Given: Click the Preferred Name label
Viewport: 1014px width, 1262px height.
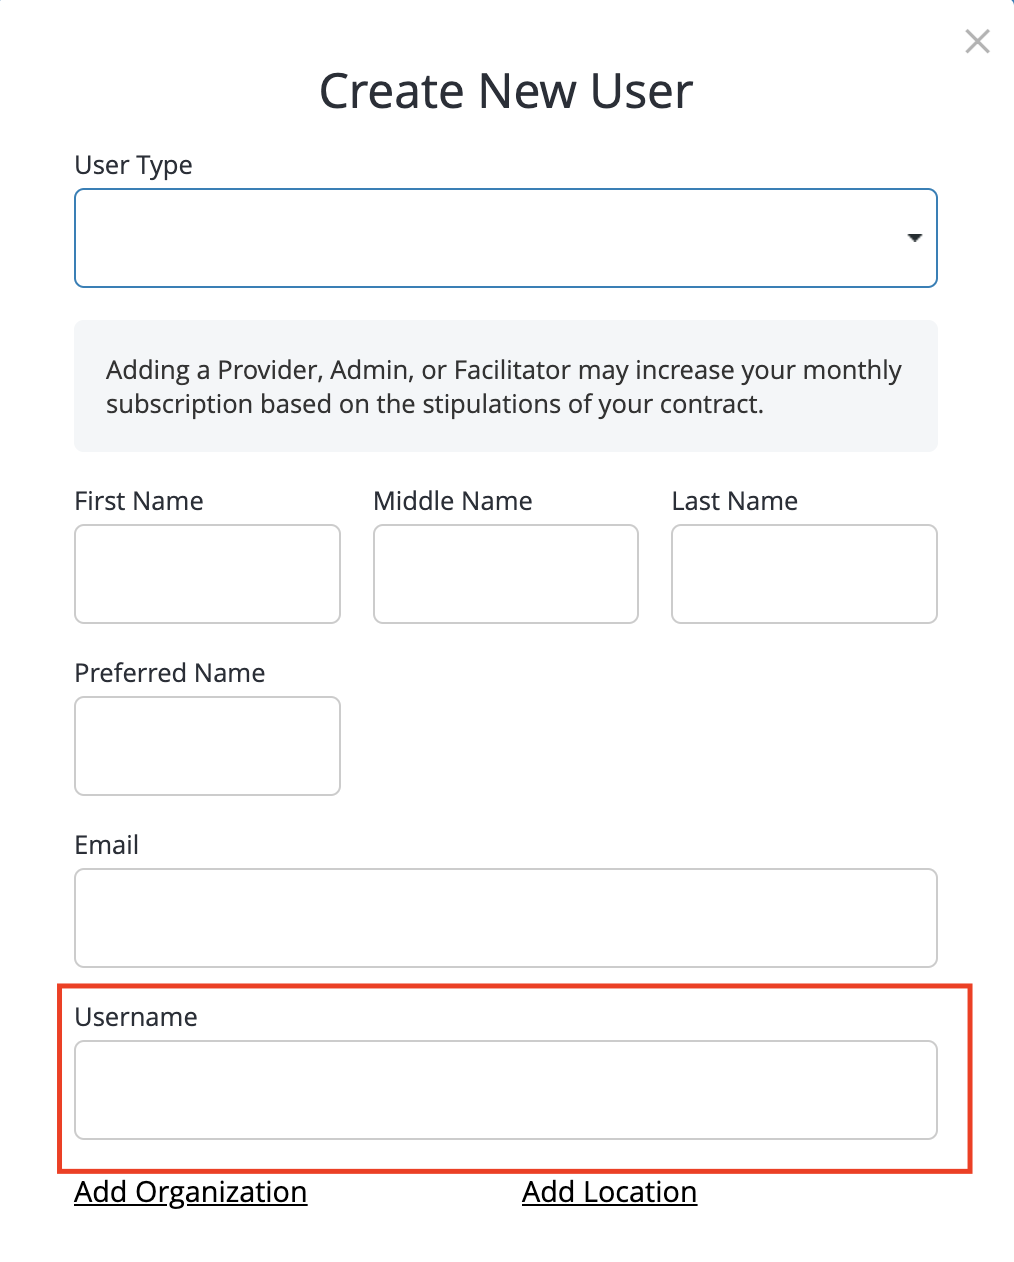Looking at the screenshot, I should 170,673.
